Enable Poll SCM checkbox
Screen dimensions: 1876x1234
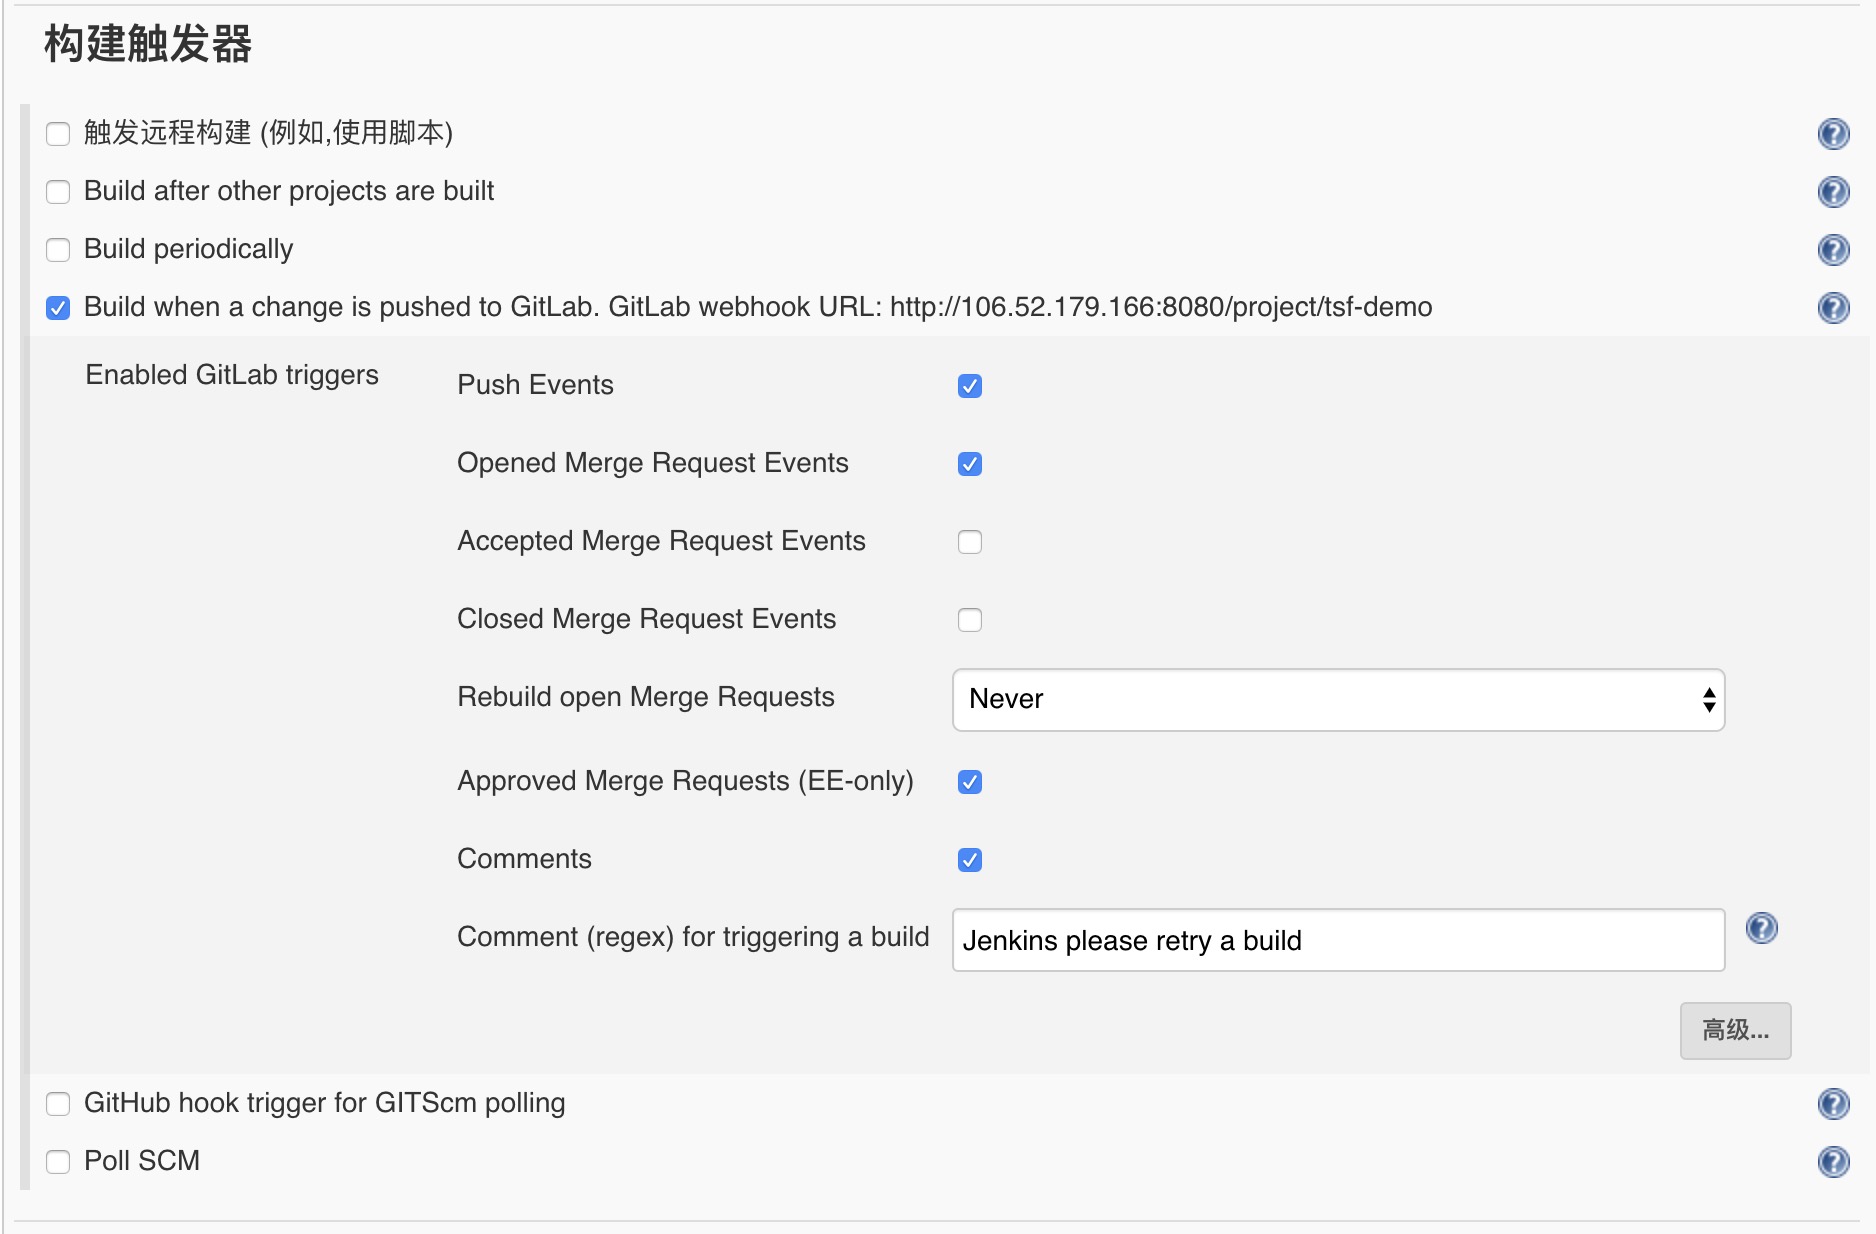pos(58,1162)
